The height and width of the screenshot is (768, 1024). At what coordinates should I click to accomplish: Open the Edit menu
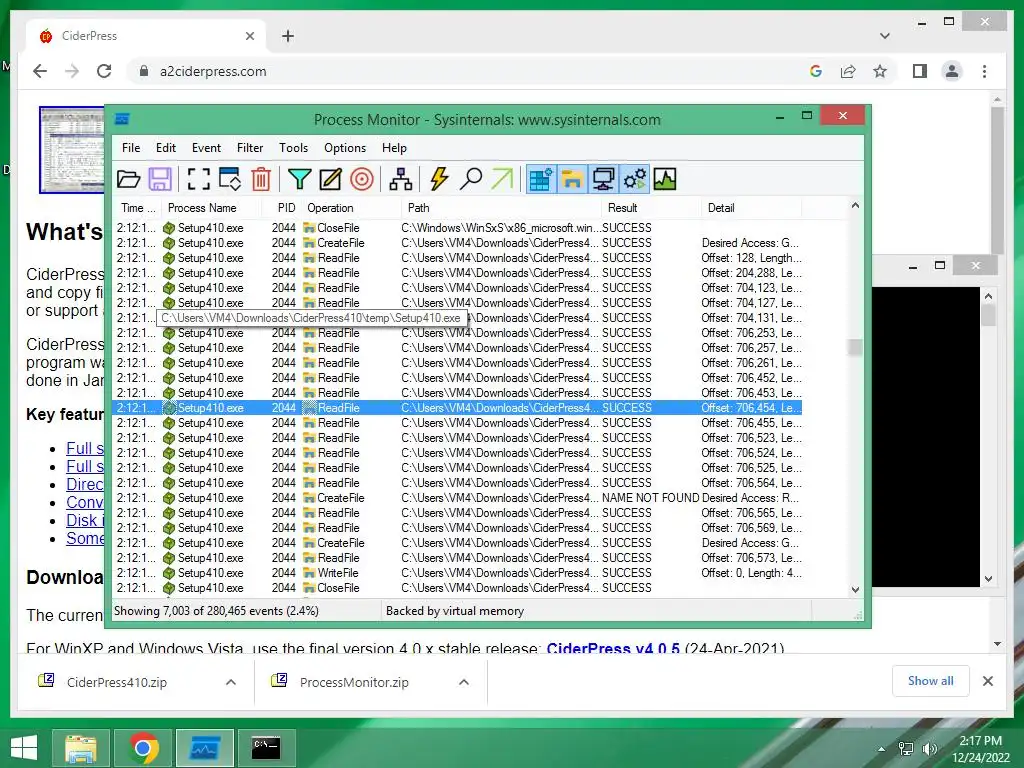(x=165, y=148)
